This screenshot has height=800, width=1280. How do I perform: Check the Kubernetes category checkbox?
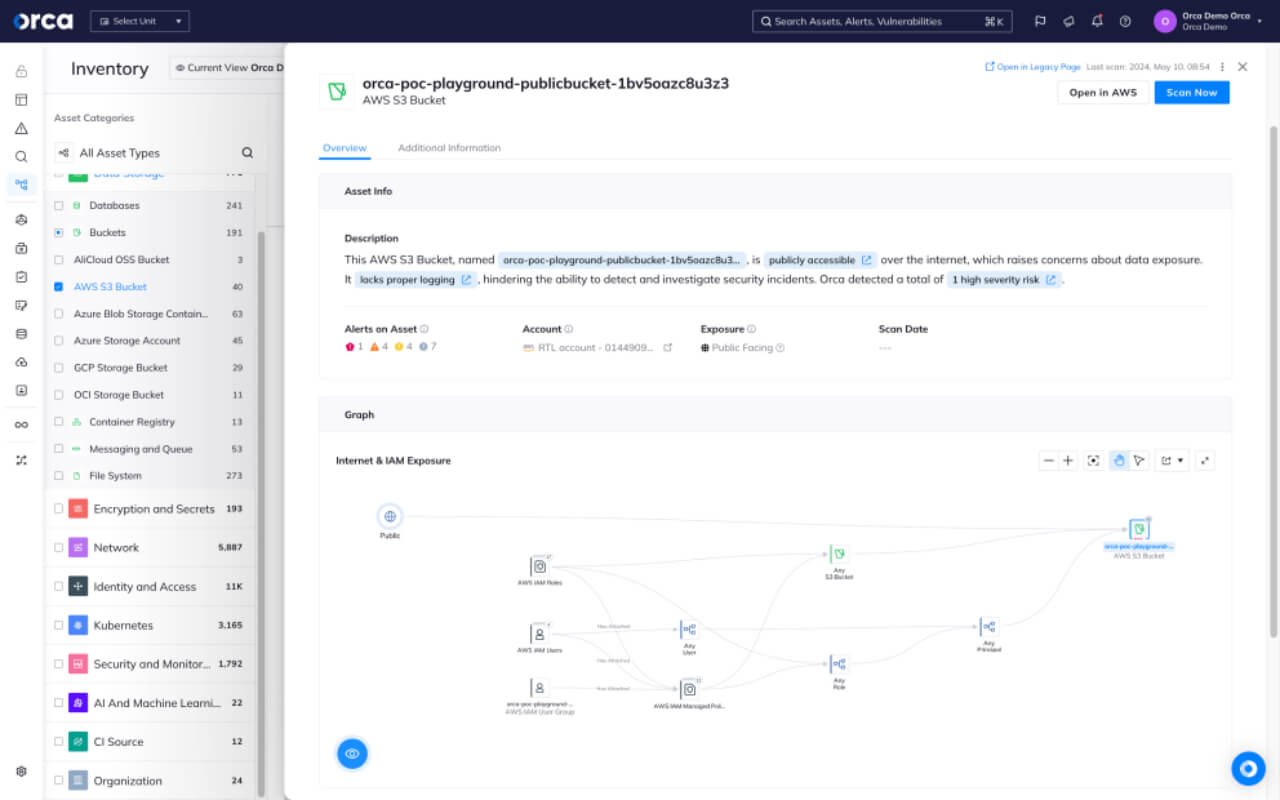point(58,626)
